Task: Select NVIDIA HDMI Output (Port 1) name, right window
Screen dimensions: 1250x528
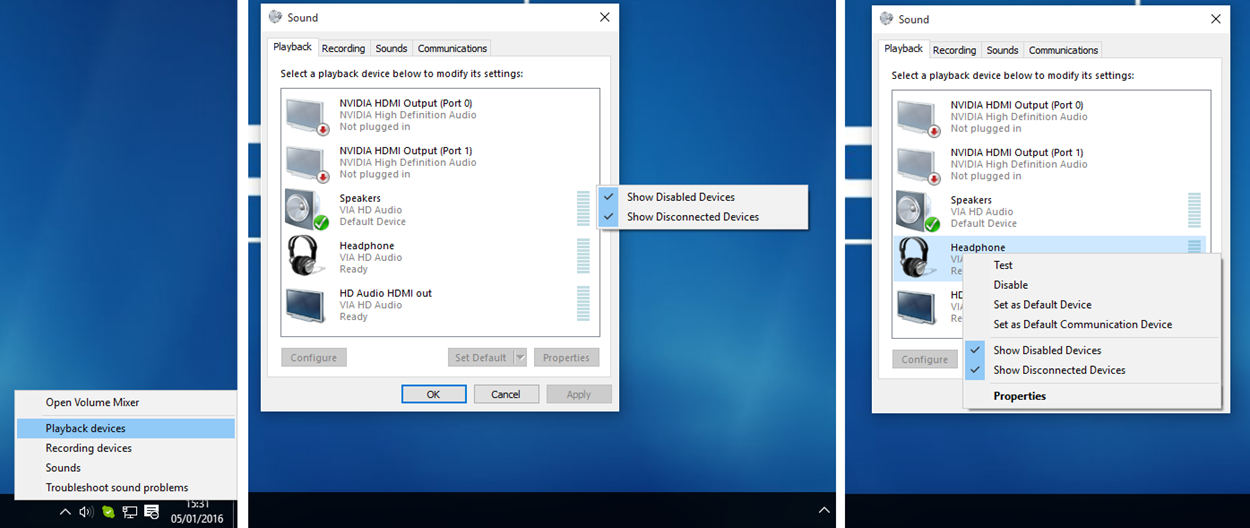Action: [1017, 153]
